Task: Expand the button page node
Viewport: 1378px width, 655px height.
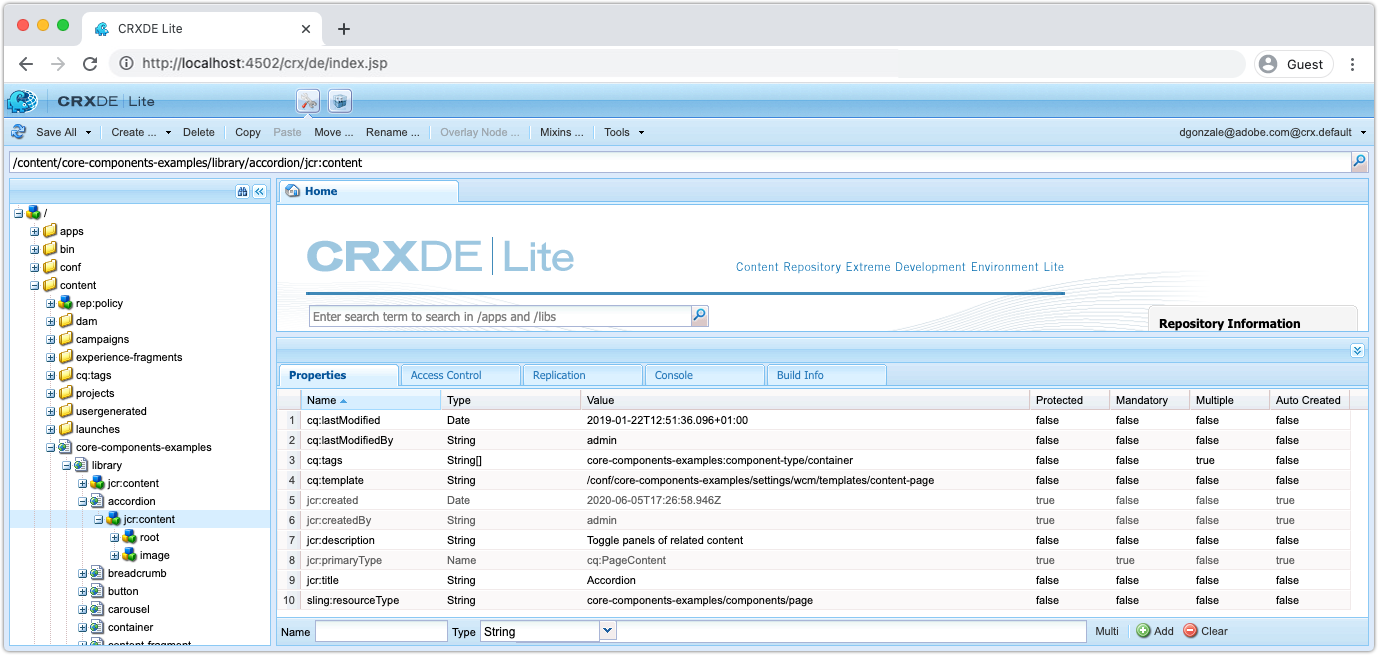Action: coord(83,591)
